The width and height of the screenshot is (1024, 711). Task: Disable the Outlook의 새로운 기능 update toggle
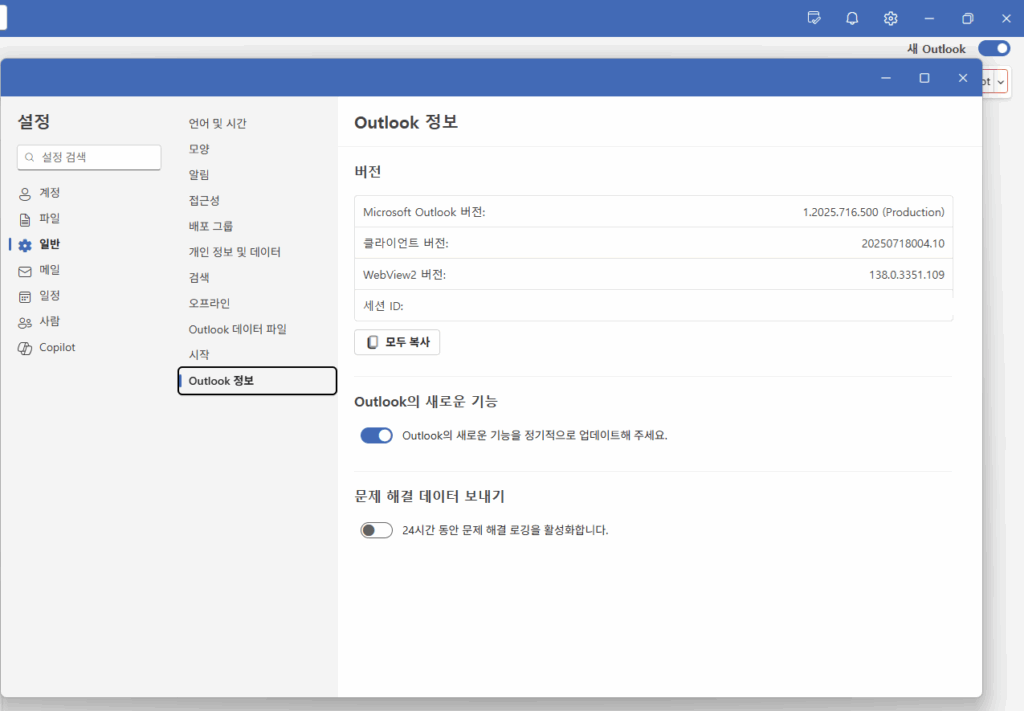coord(376,435)
